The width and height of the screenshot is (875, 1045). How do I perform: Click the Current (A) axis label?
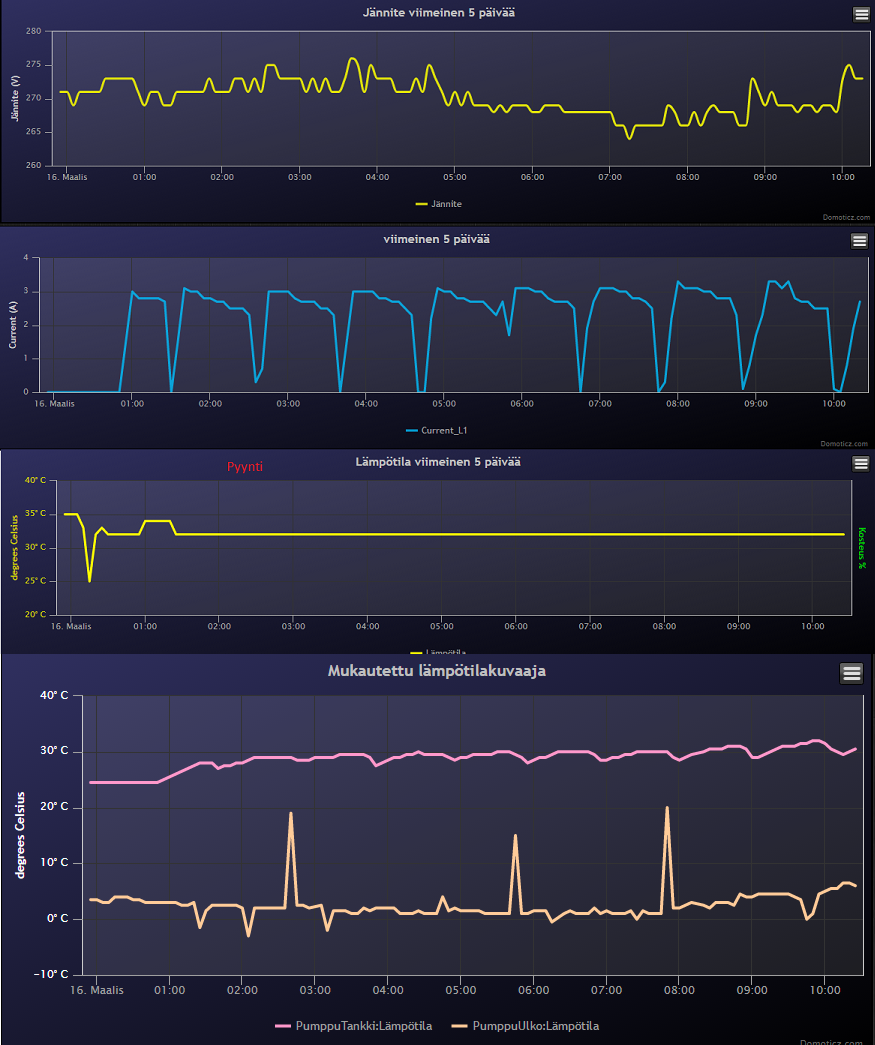pyautogui.click(x=13, y=325)
